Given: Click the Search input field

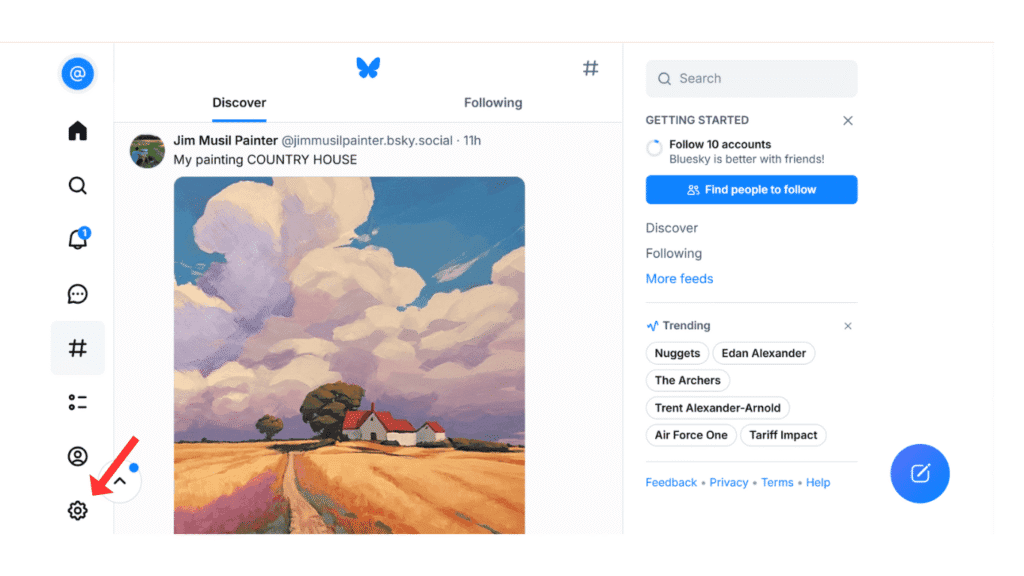Looking at the screenshot, I should tap(760, 79).
